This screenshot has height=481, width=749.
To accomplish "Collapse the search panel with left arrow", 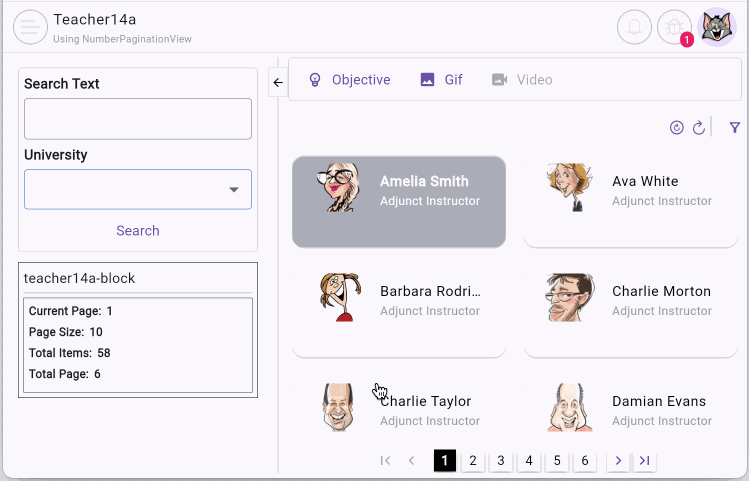I will [x=278, y=82].
